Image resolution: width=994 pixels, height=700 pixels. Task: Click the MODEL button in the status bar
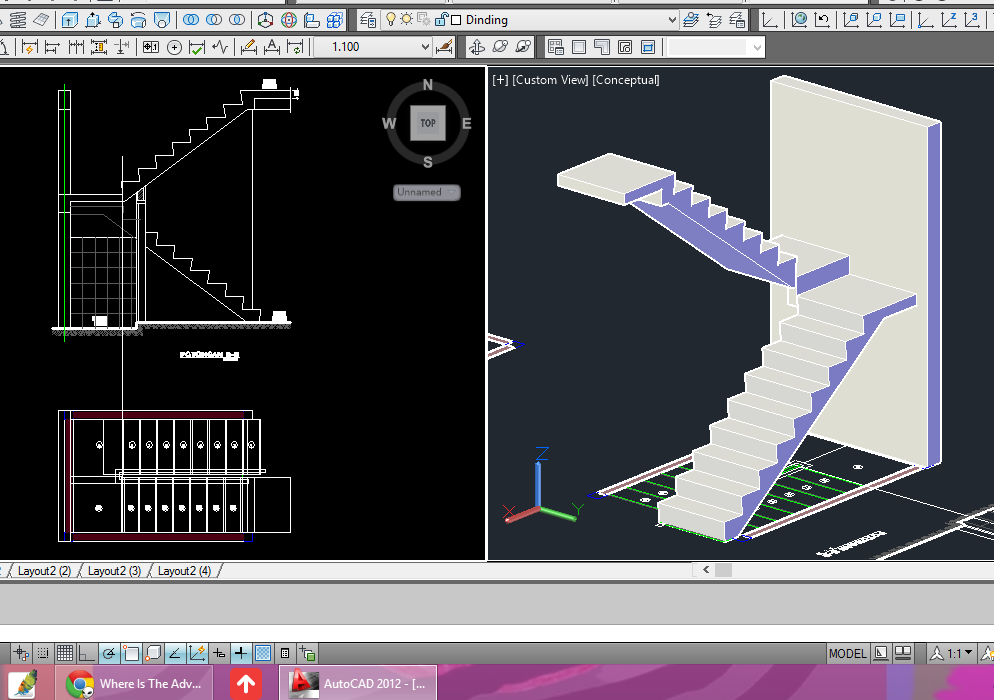pos(847,653)
